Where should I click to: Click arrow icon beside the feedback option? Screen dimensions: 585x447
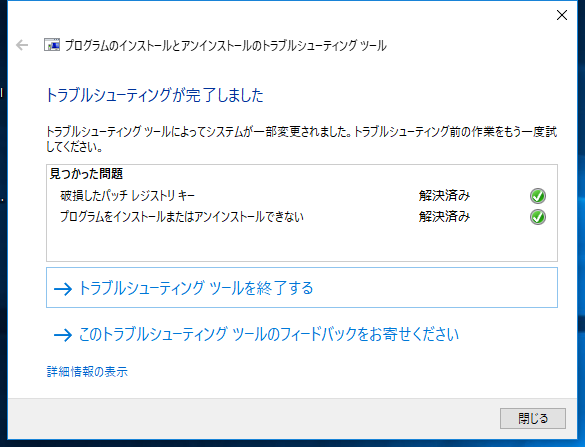[x=63, y=335]
